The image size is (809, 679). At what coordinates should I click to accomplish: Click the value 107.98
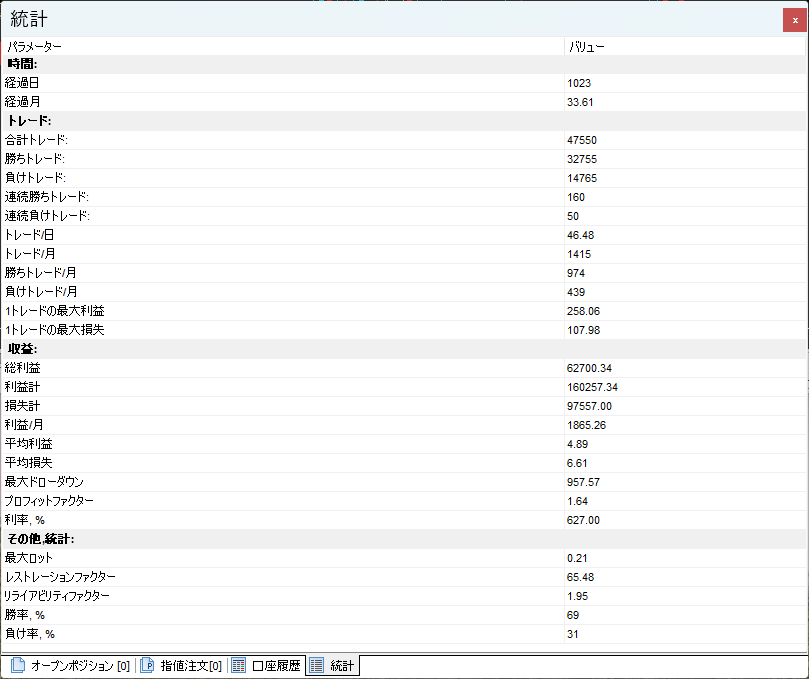coord(583,330)
